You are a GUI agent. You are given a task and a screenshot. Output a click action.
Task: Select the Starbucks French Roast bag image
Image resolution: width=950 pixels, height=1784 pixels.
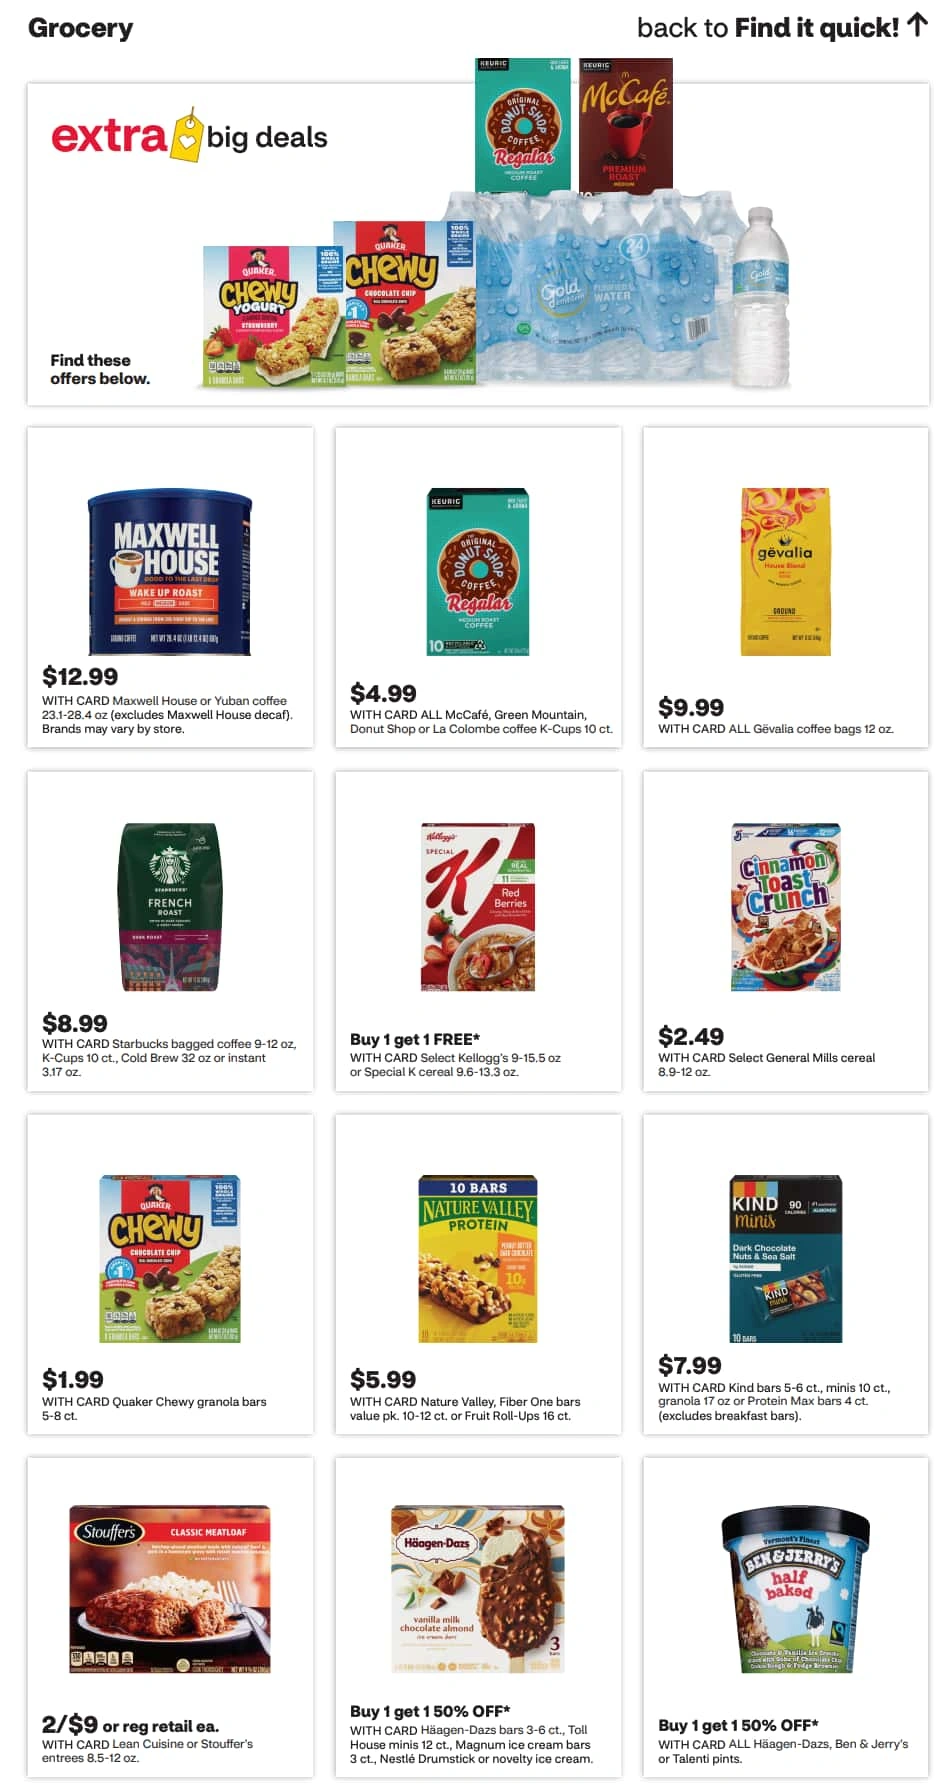[x=170, y=907]
